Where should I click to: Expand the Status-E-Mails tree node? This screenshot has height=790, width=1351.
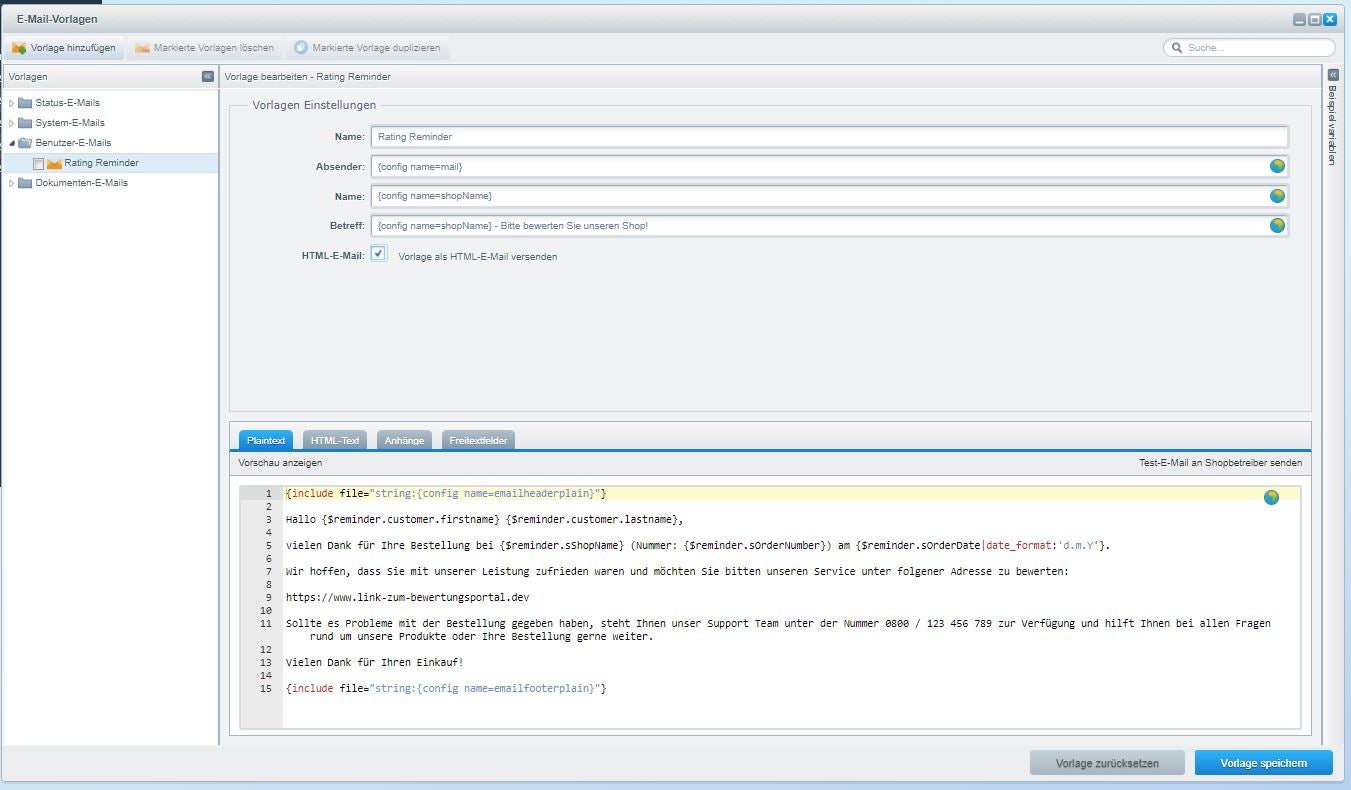click(x=12, y=103)
